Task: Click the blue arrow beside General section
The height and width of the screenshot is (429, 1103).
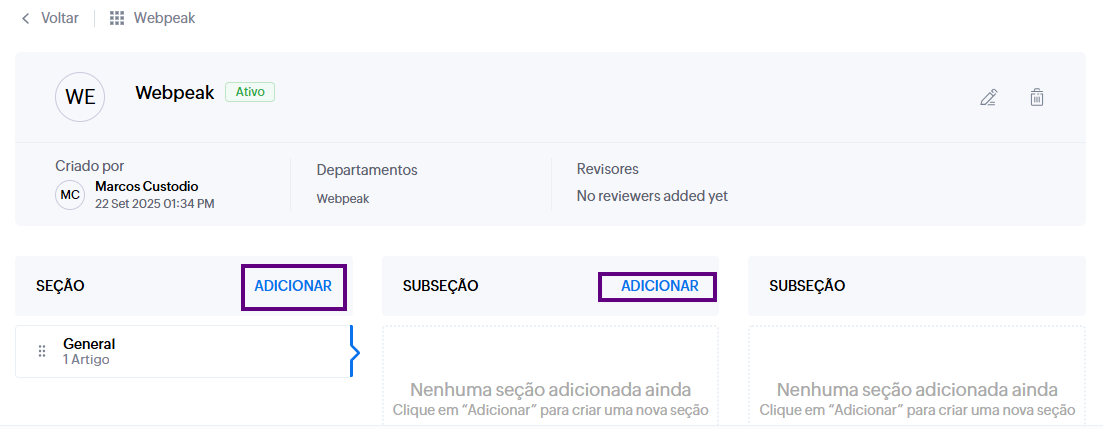Action: 354,351
